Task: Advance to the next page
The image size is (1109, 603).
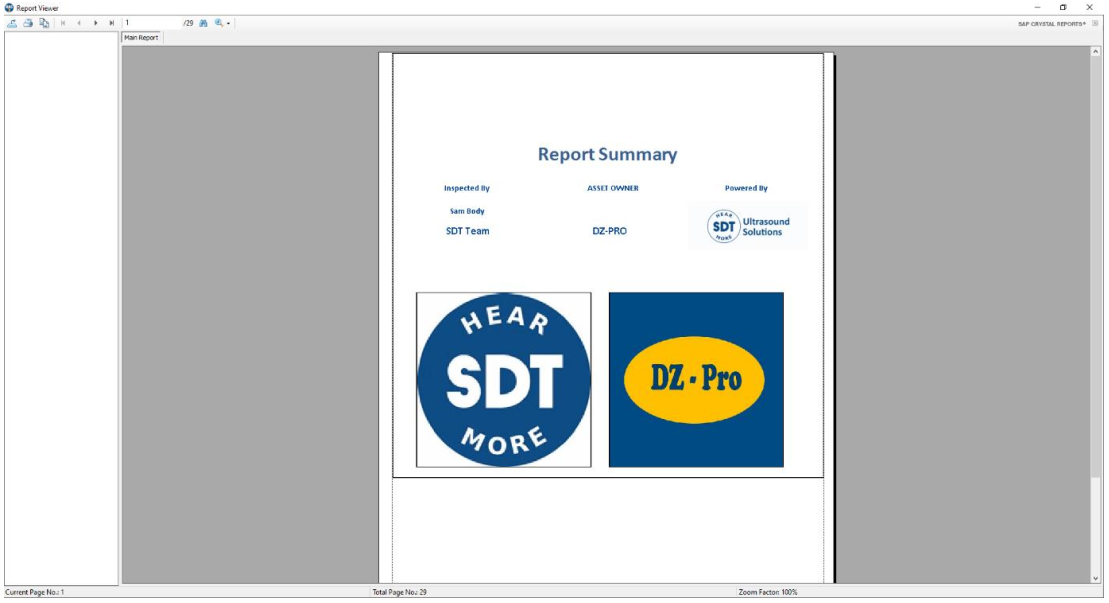Action: click(x=96, y=23)
